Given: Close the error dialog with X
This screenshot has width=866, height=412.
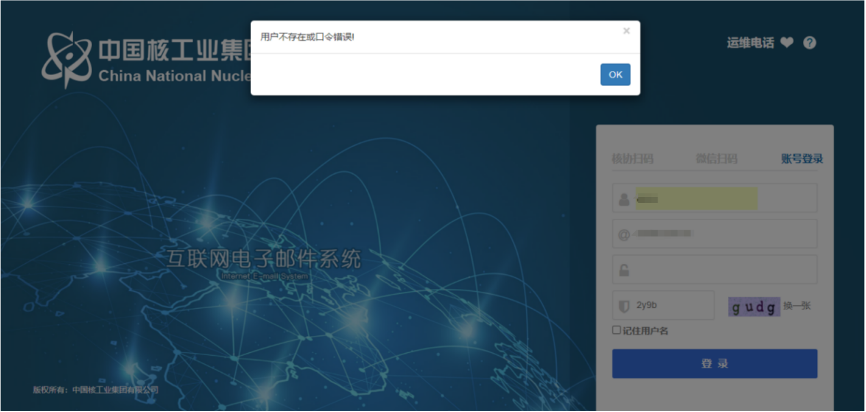Looking at the screenshot, I should point(626,31).
